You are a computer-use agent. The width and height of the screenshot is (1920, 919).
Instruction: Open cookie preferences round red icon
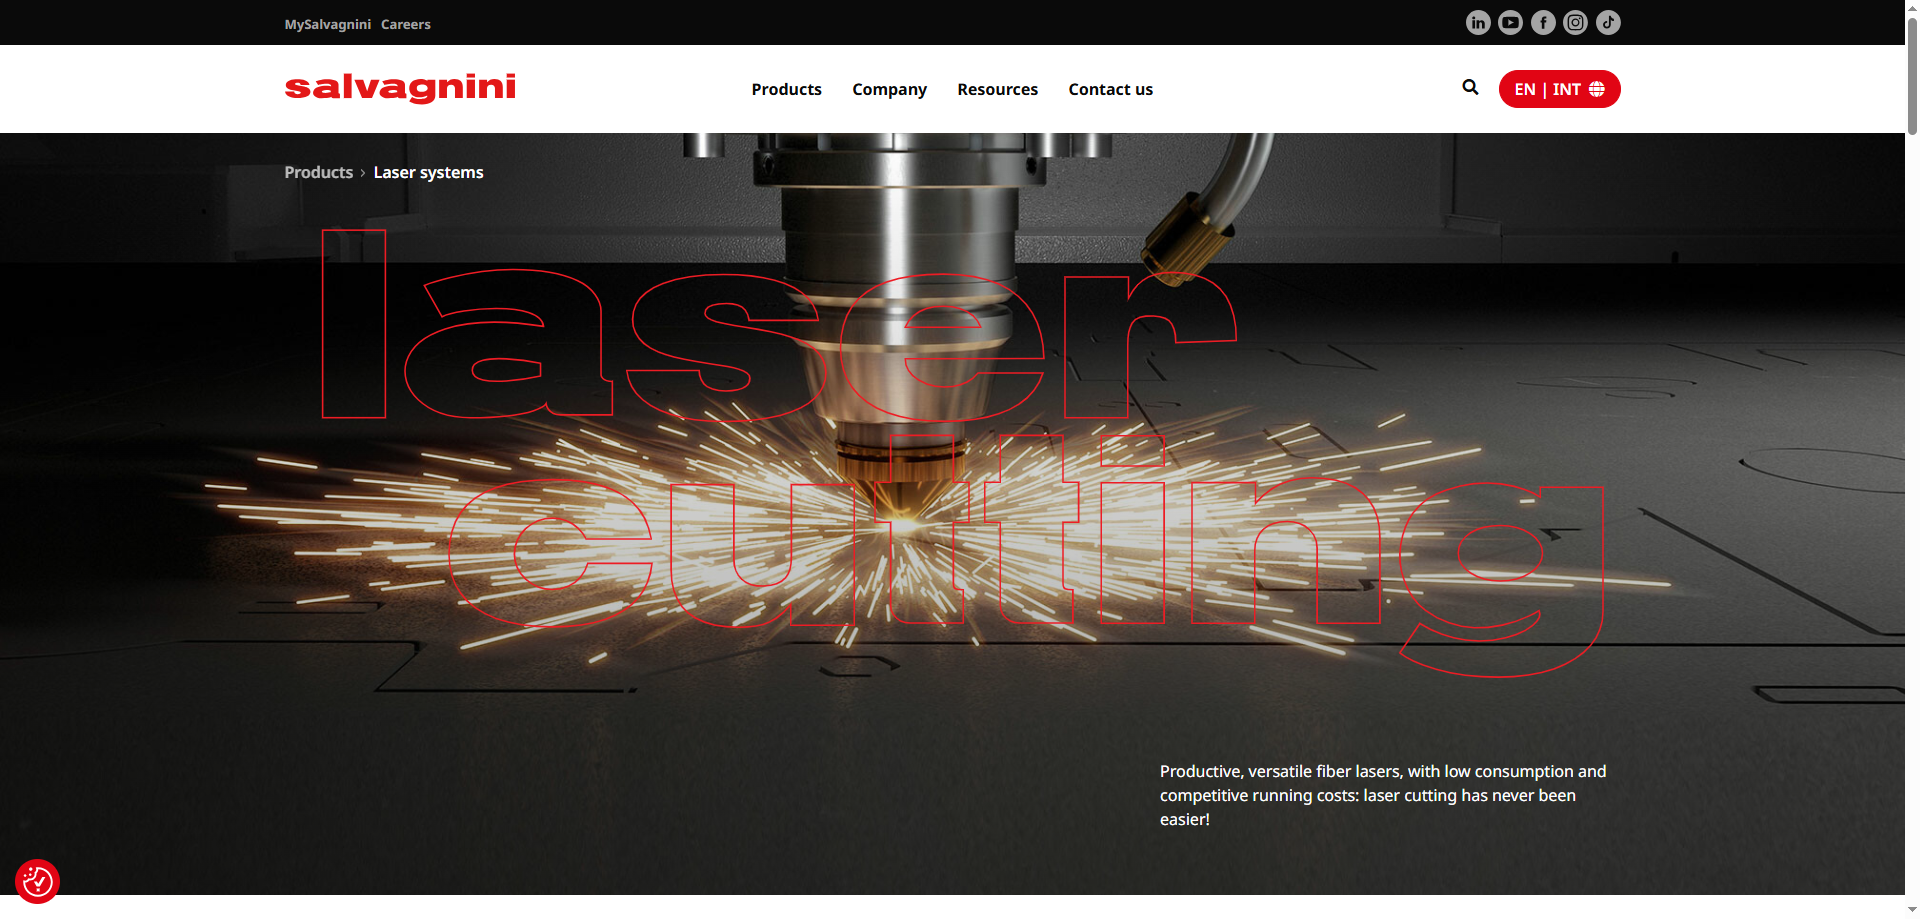(38, 881)
